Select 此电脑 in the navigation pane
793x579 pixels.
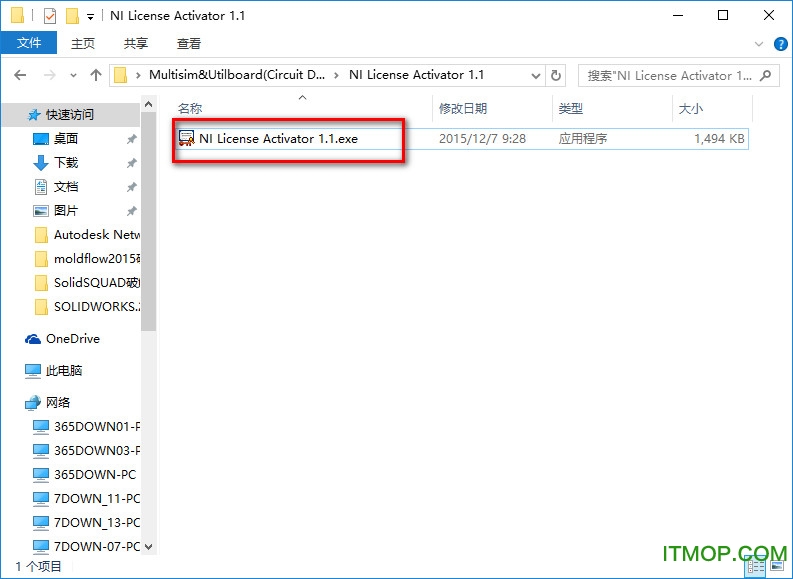pyautogui.click(x=64, y=371)
